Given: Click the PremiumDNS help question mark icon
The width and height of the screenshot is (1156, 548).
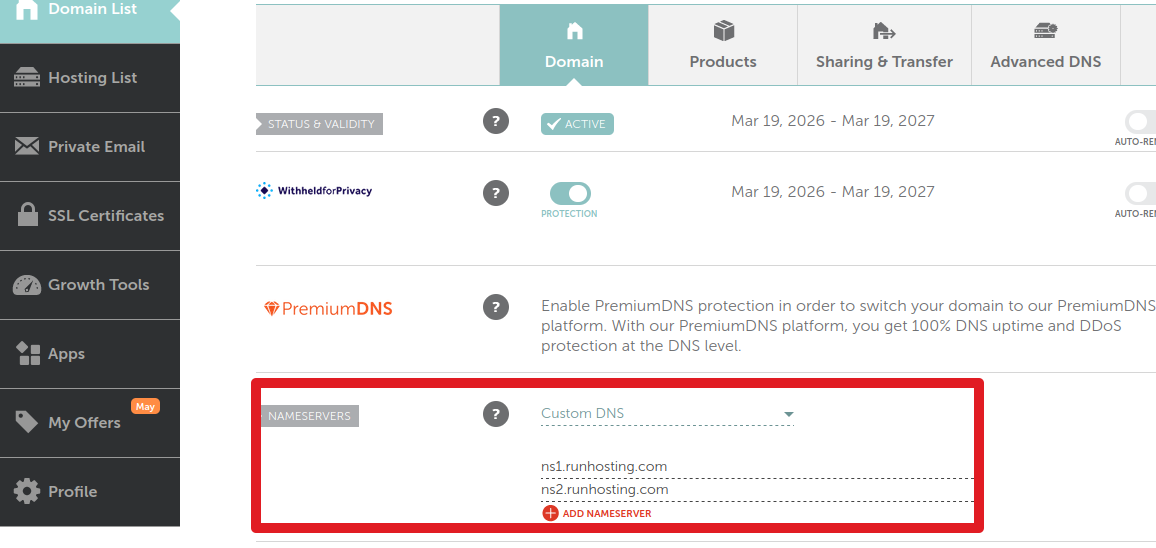Looking at the screenshot, I should (x=496, y=307).
